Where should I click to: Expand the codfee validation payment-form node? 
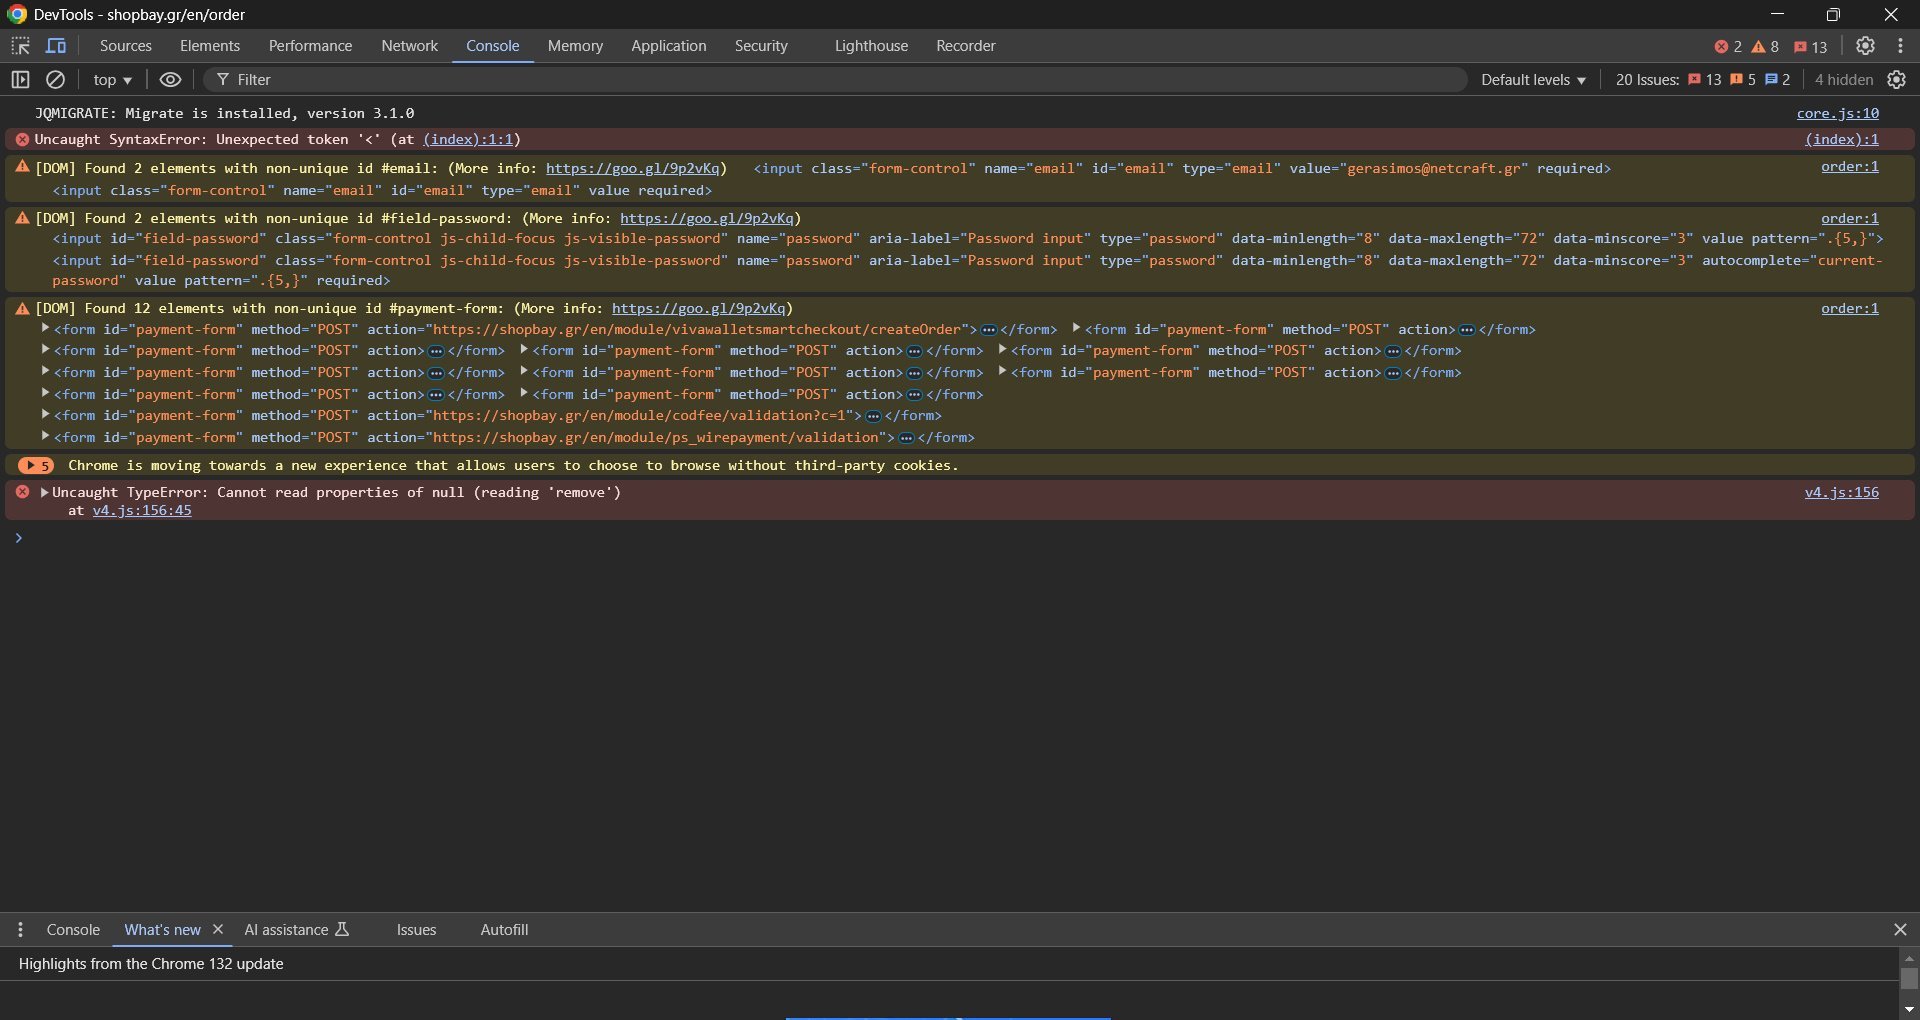[45, 415]
